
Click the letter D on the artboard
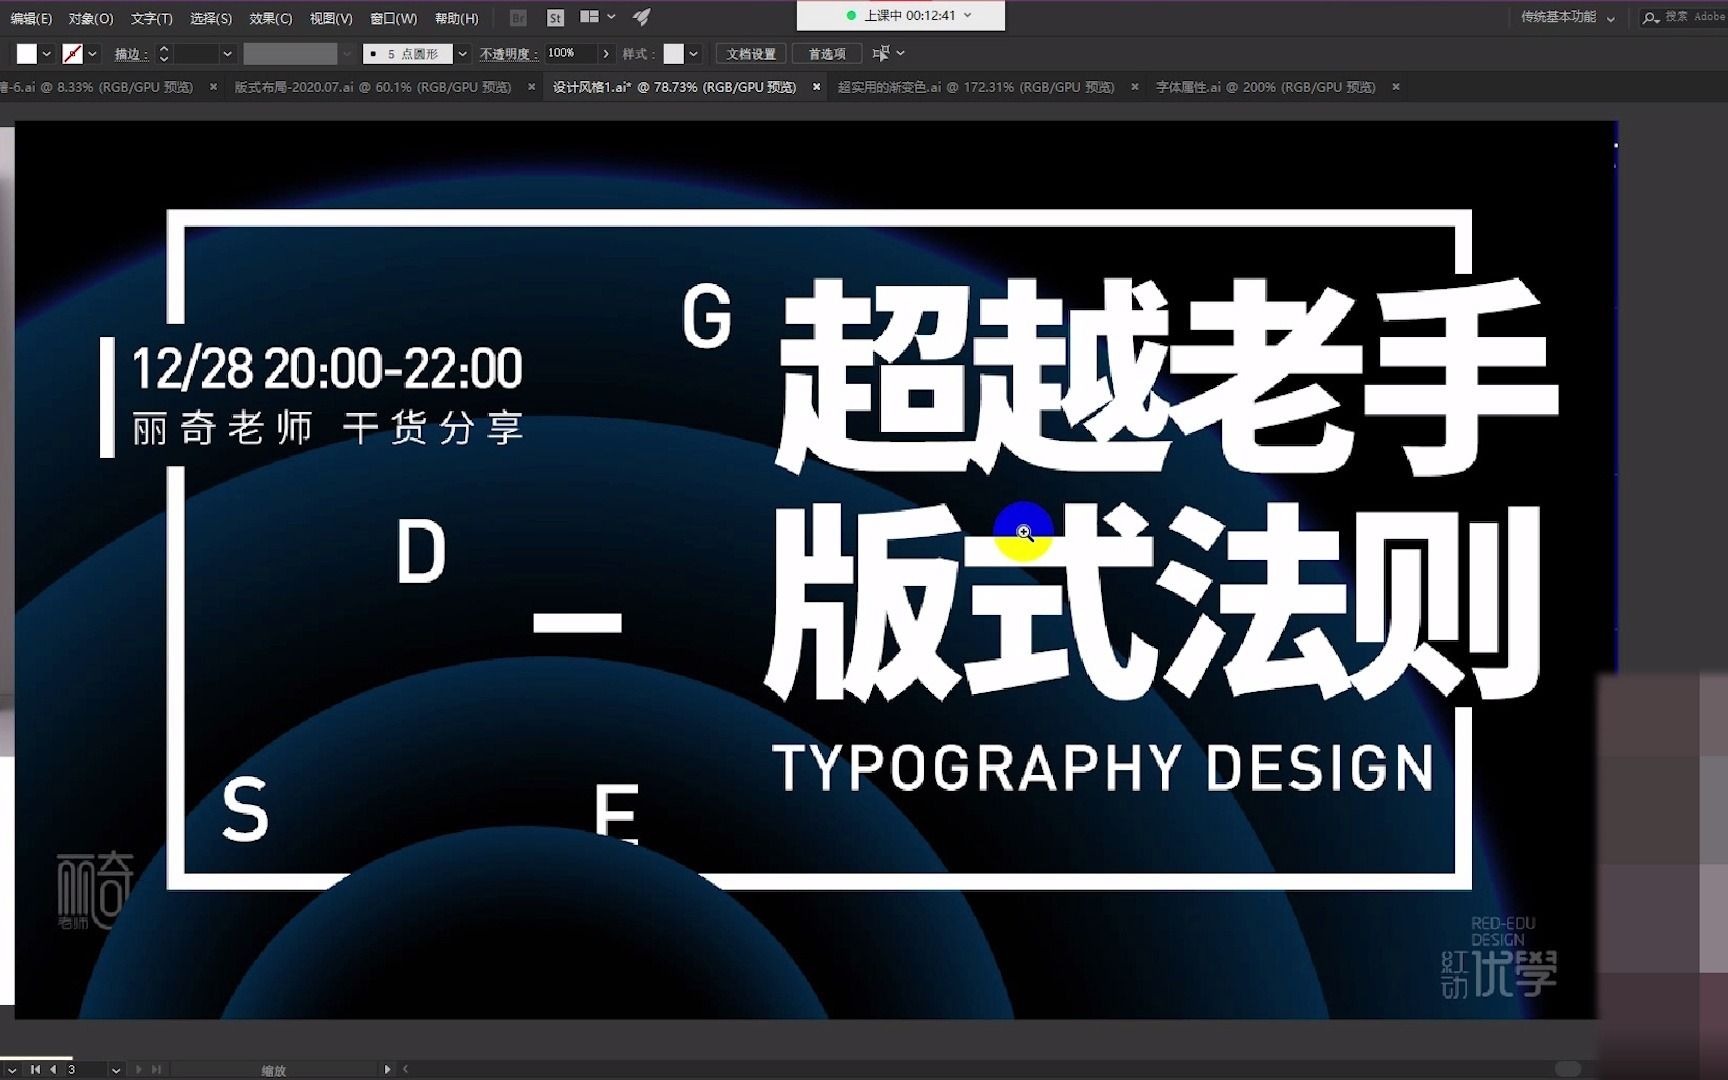(420, 551)
